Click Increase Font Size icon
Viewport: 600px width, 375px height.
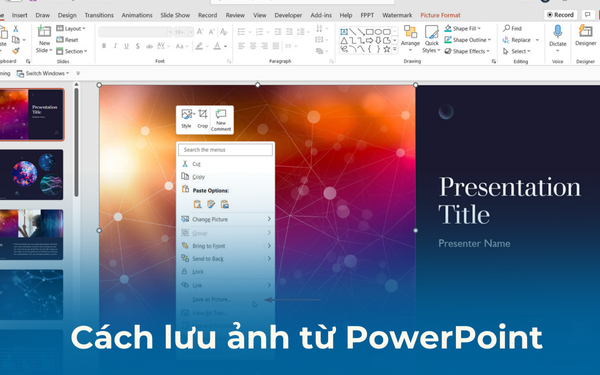pos(200,32)
